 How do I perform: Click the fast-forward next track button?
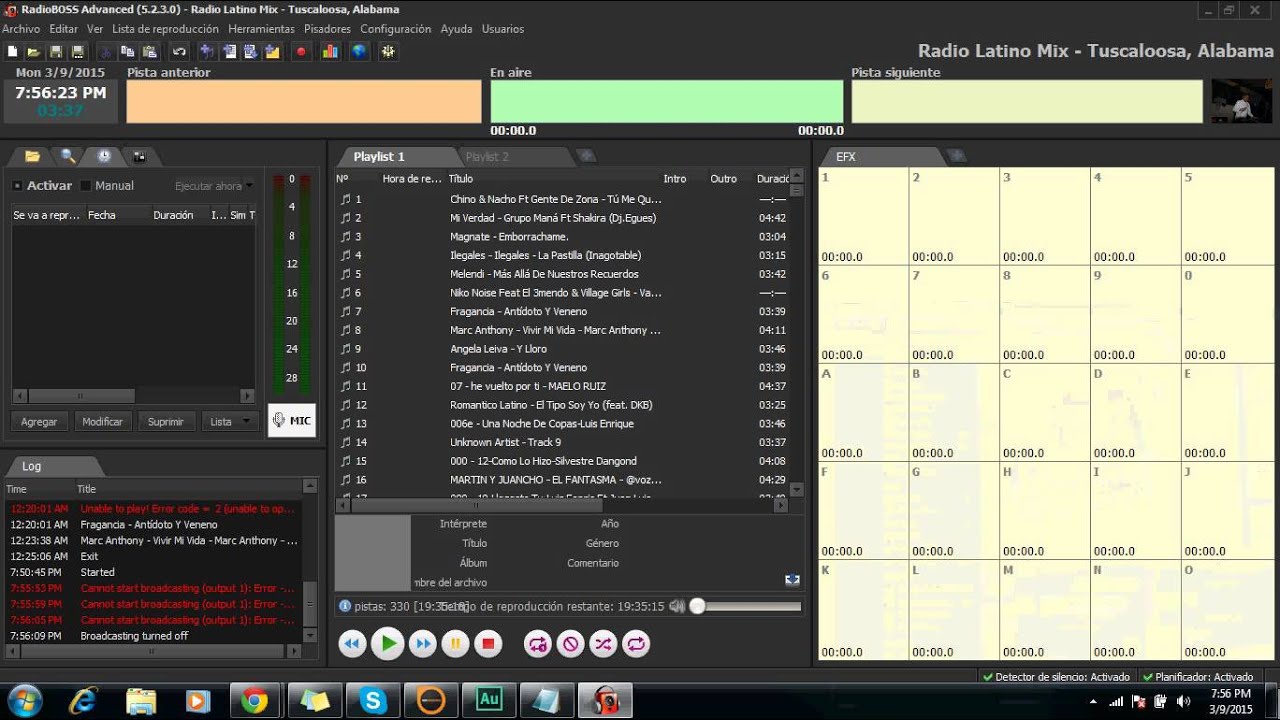423,644
